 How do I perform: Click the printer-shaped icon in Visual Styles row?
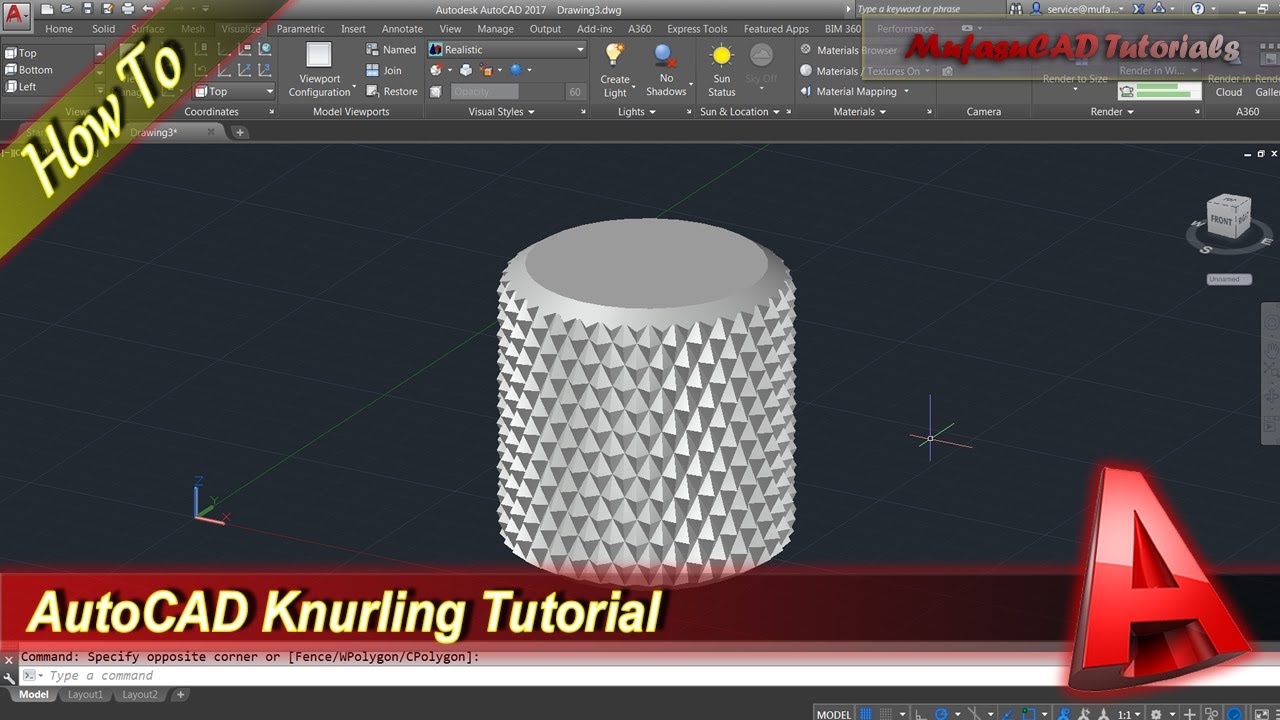click(x=466, y=70)
